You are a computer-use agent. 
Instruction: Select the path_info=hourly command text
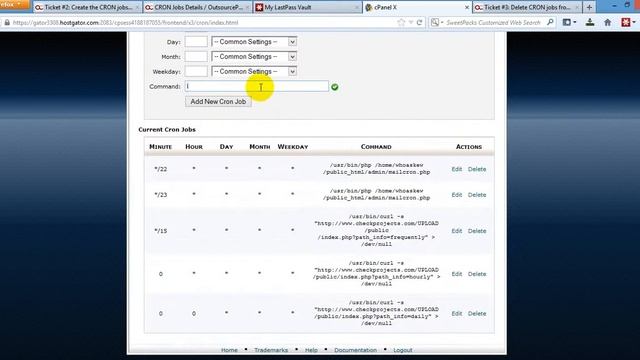376,273
